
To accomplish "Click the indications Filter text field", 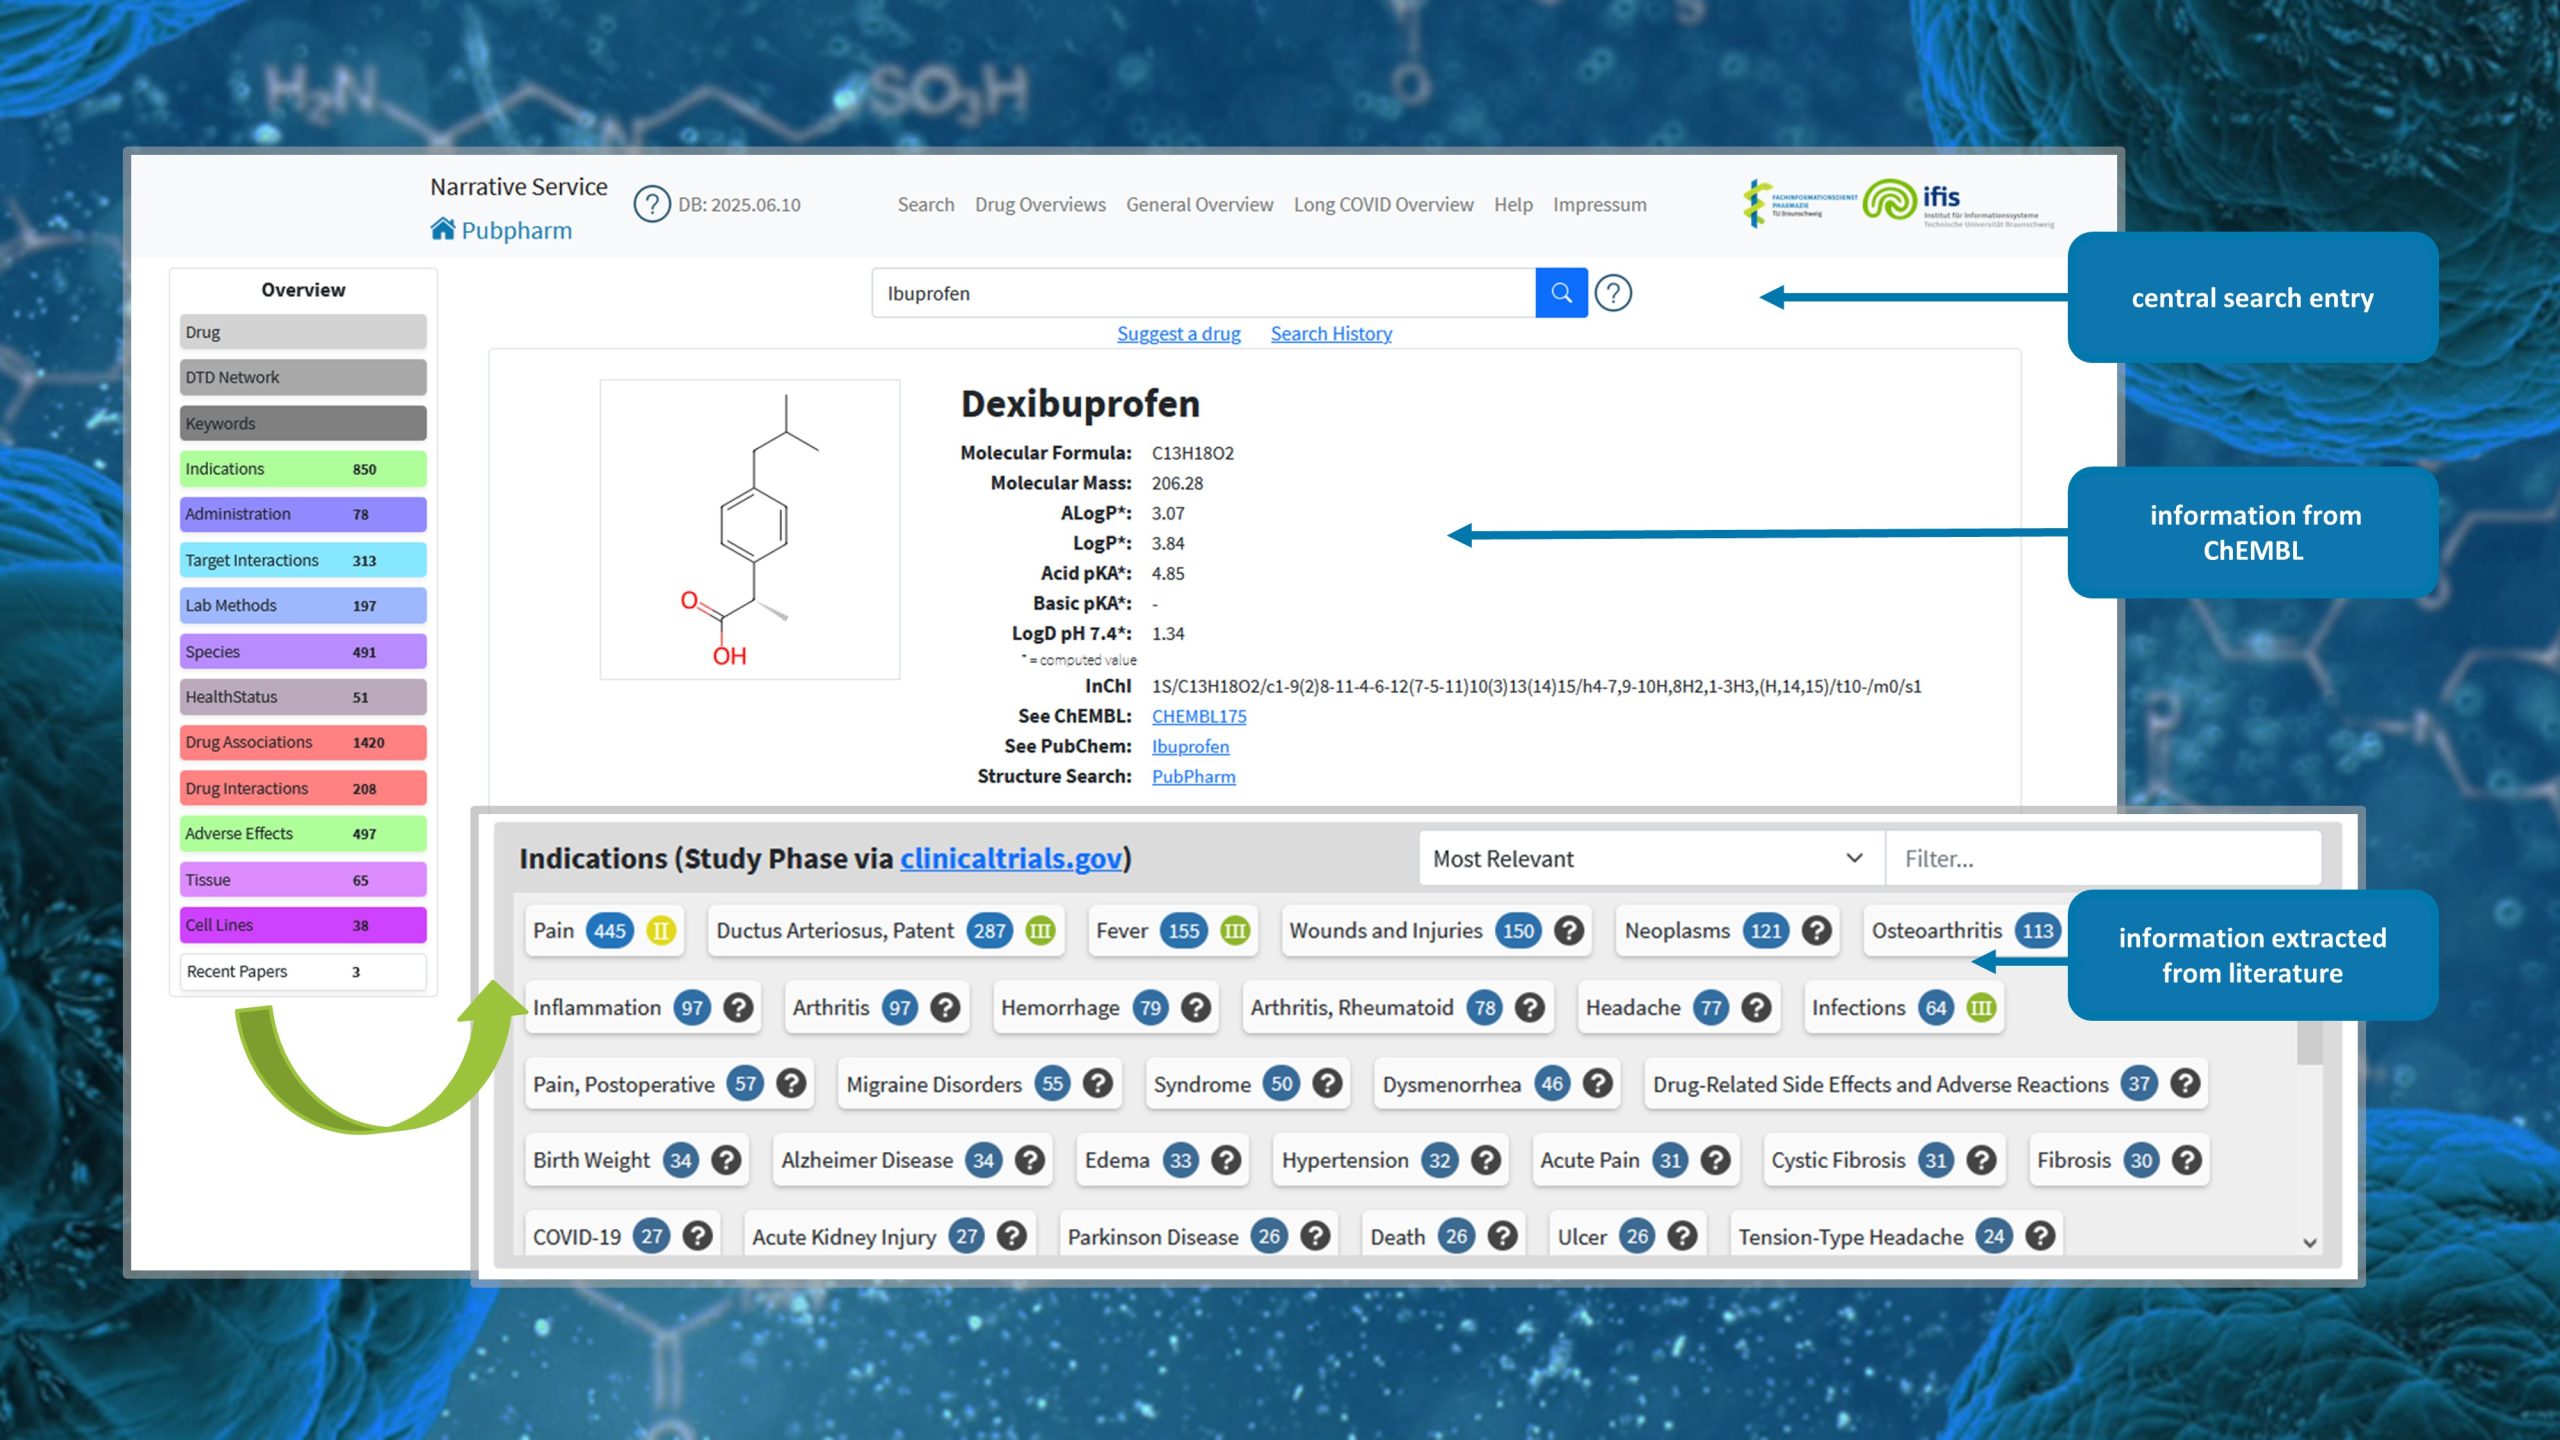I will (2100, 859).
